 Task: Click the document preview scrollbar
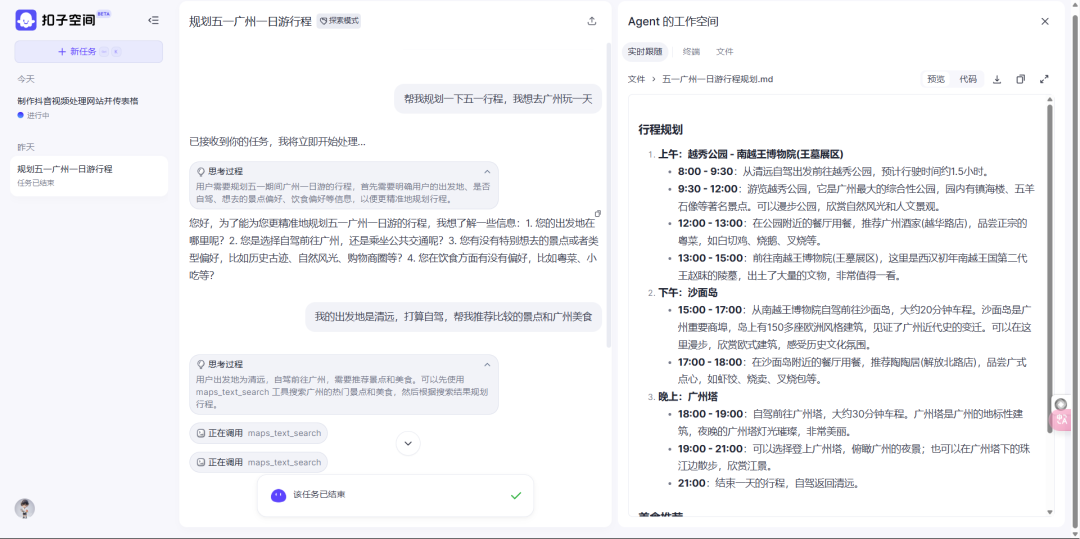coord(1050,268)
